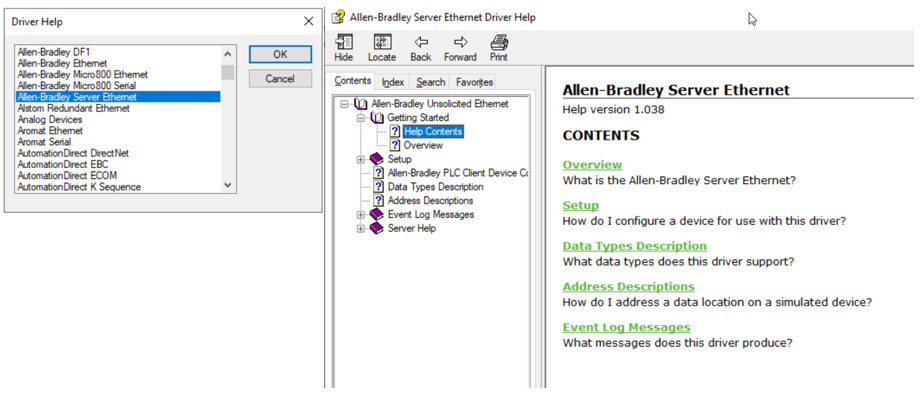This screenshot has width=922, height=399.
Task: Select Overview tree item under Getting Started
Action: click(423, 145)
